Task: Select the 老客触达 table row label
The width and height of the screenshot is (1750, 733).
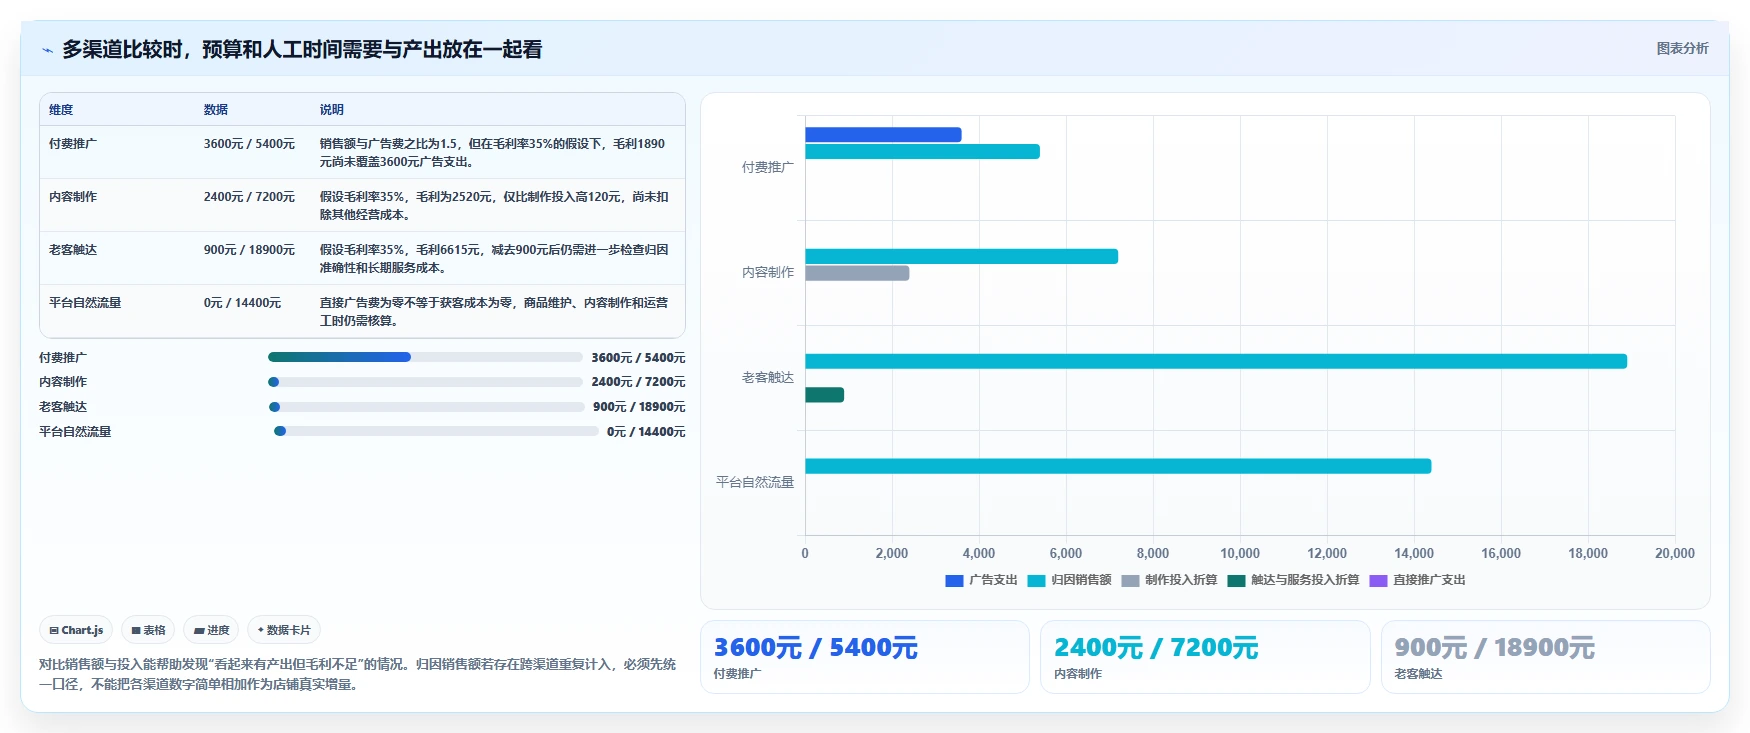Action: tap(73, 250)
